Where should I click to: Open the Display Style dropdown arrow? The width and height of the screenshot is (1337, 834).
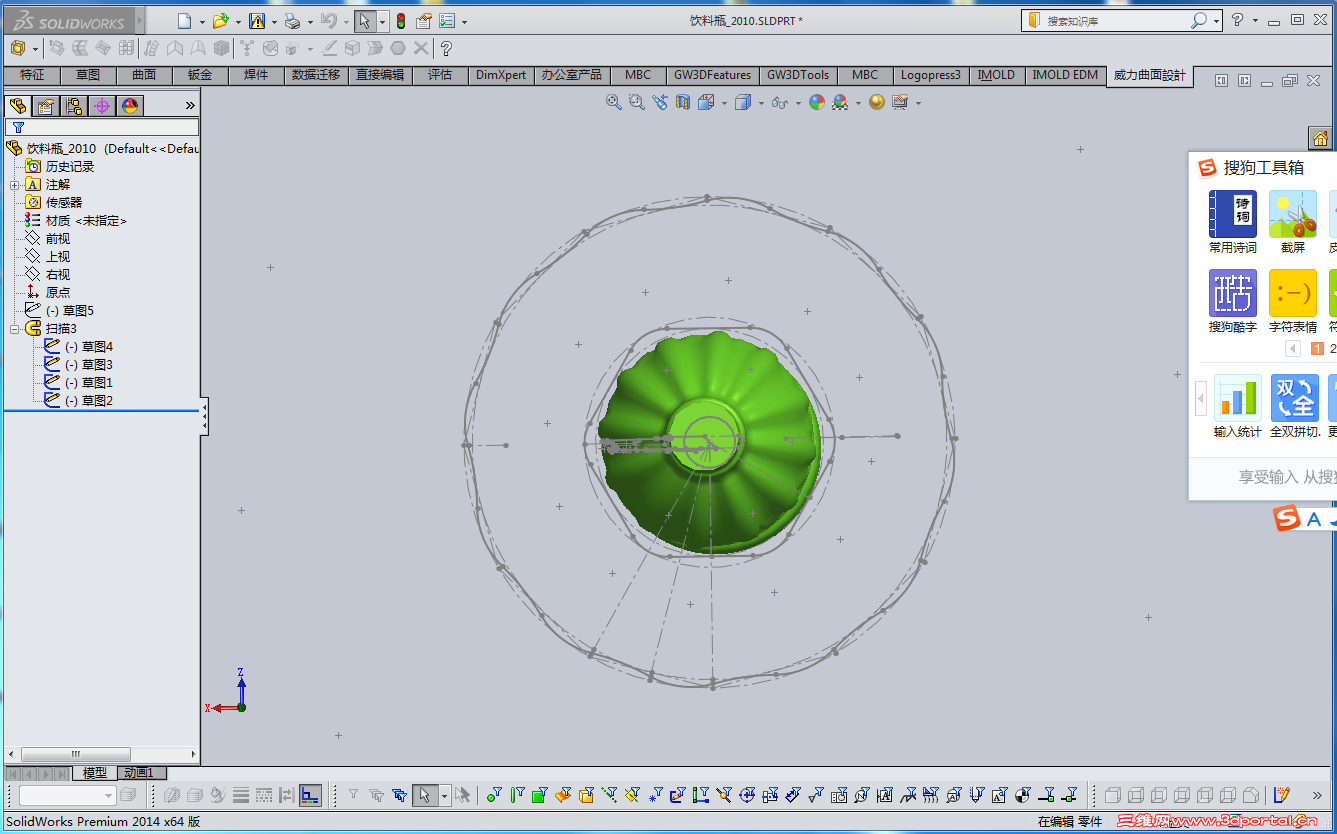761,103
